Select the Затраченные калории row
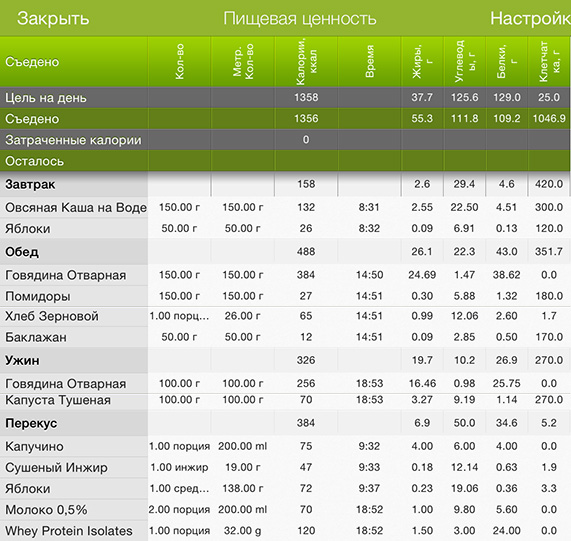This screenshot has height=541, width=571. 286,140
